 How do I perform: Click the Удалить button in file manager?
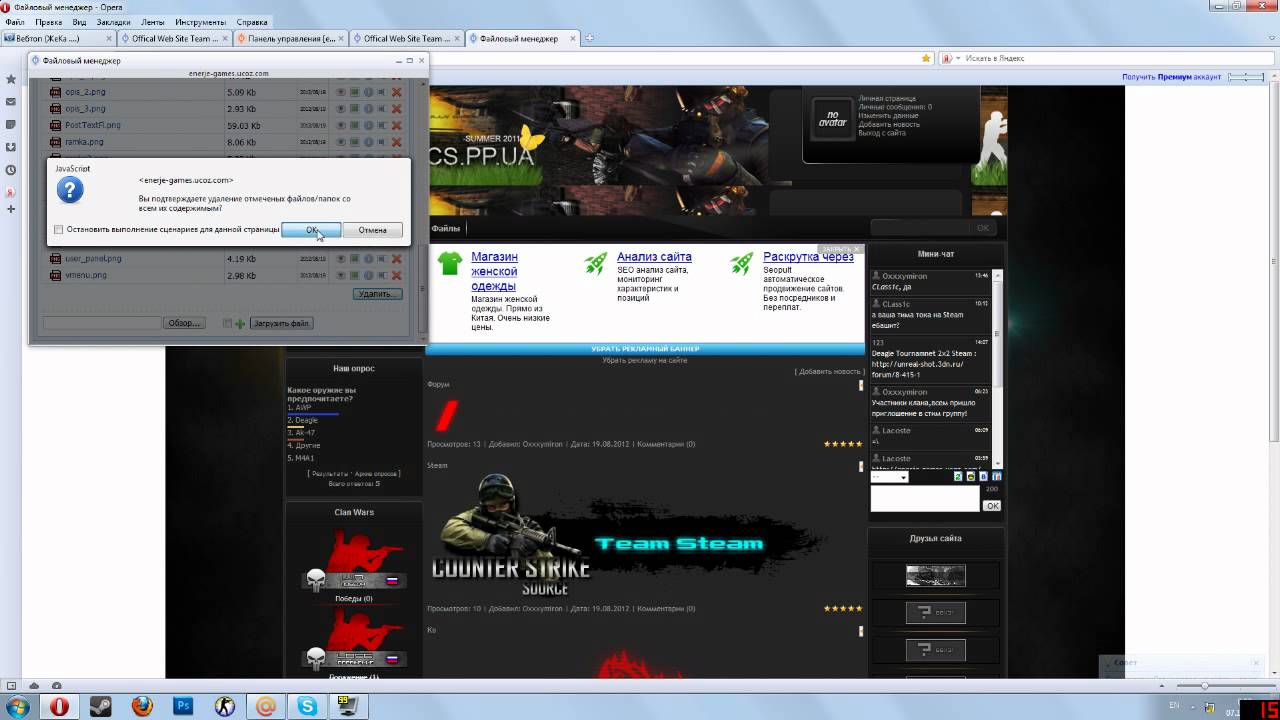(x=378, y=294)
